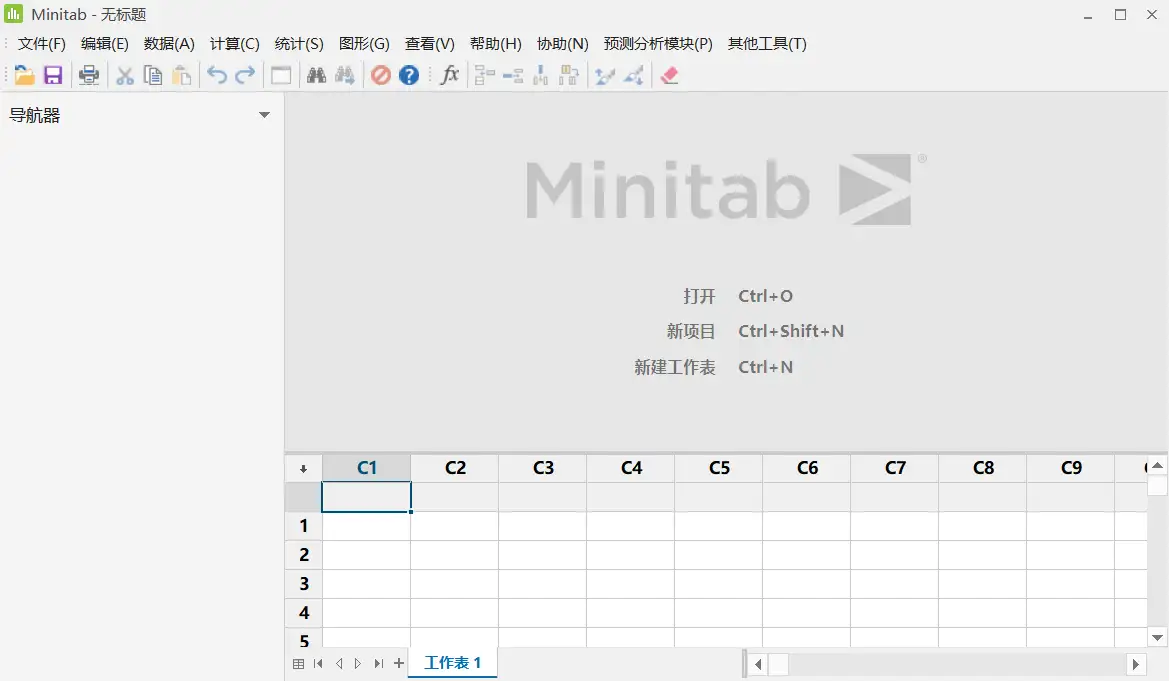Add a new worksheet with plus icon
The width and height of the screenshot is (1169, 681).
(x=399, y=663)
